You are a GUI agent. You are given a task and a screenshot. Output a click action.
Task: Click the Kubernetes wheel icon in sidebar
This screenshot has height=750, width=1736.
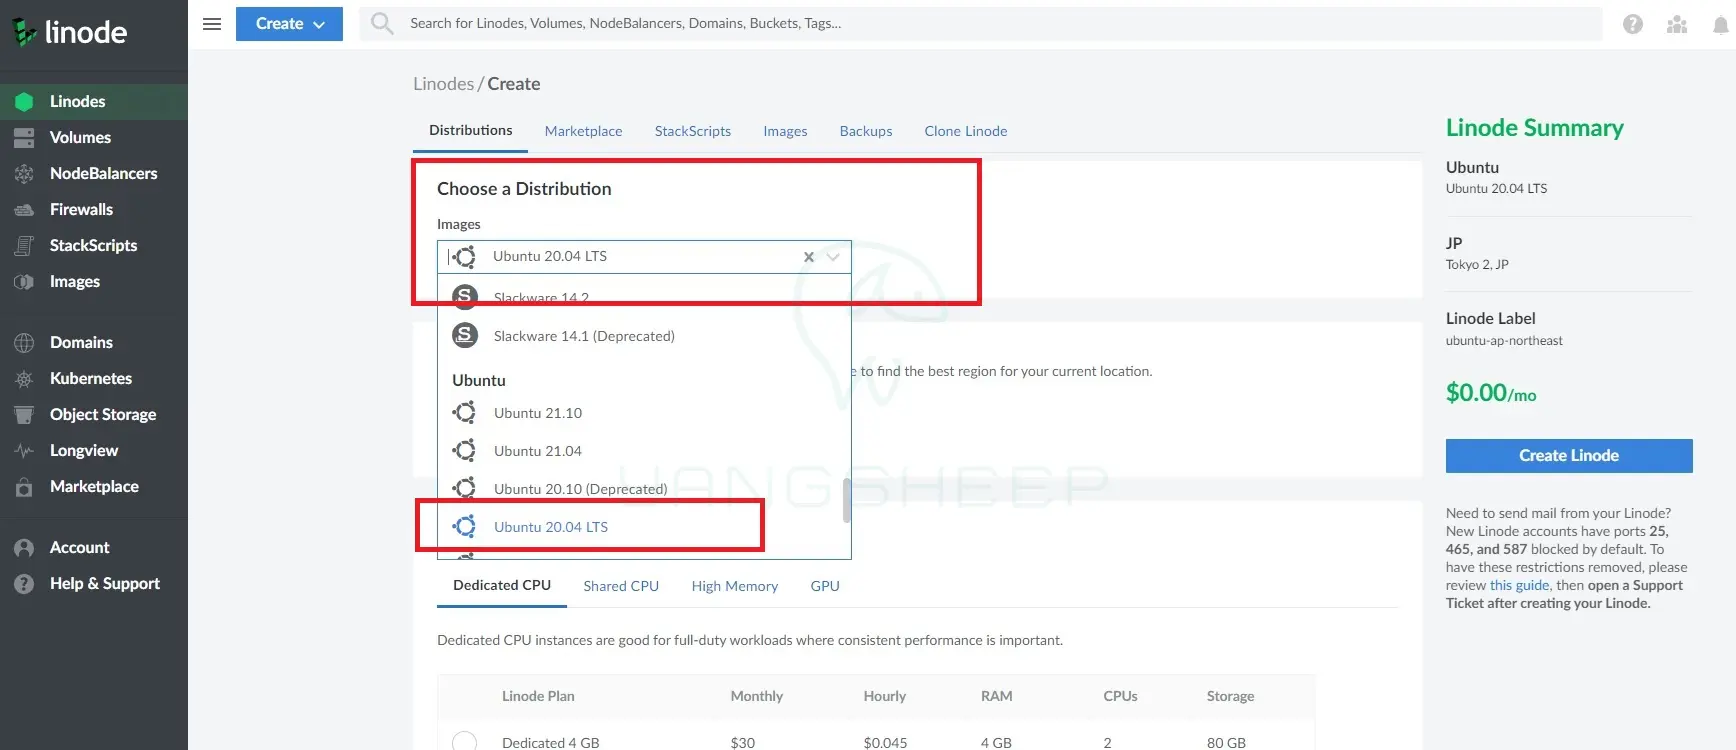[x=24, y=379]
